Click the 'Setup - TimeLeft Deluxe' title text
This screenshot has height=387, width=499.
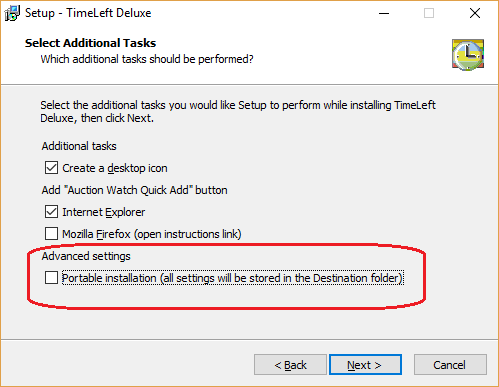[88, 13]
